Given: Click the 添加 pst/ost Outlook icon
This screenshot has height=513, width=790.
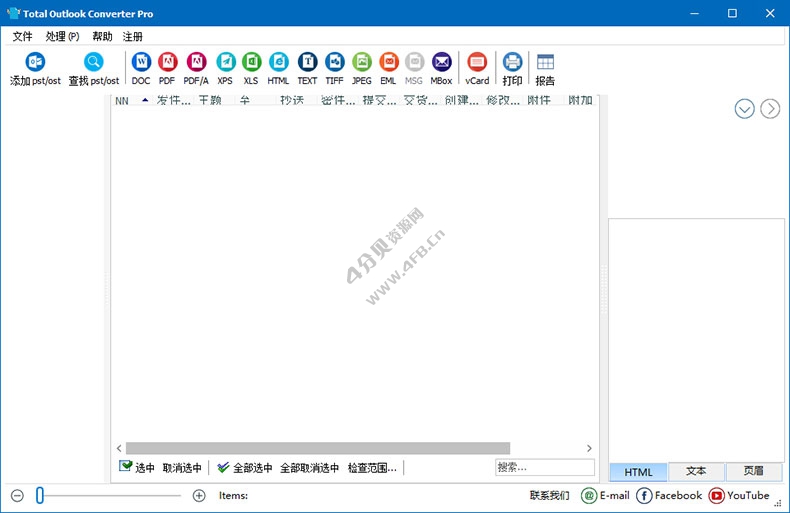Looking at the screenshot, I should click(35, 62).
